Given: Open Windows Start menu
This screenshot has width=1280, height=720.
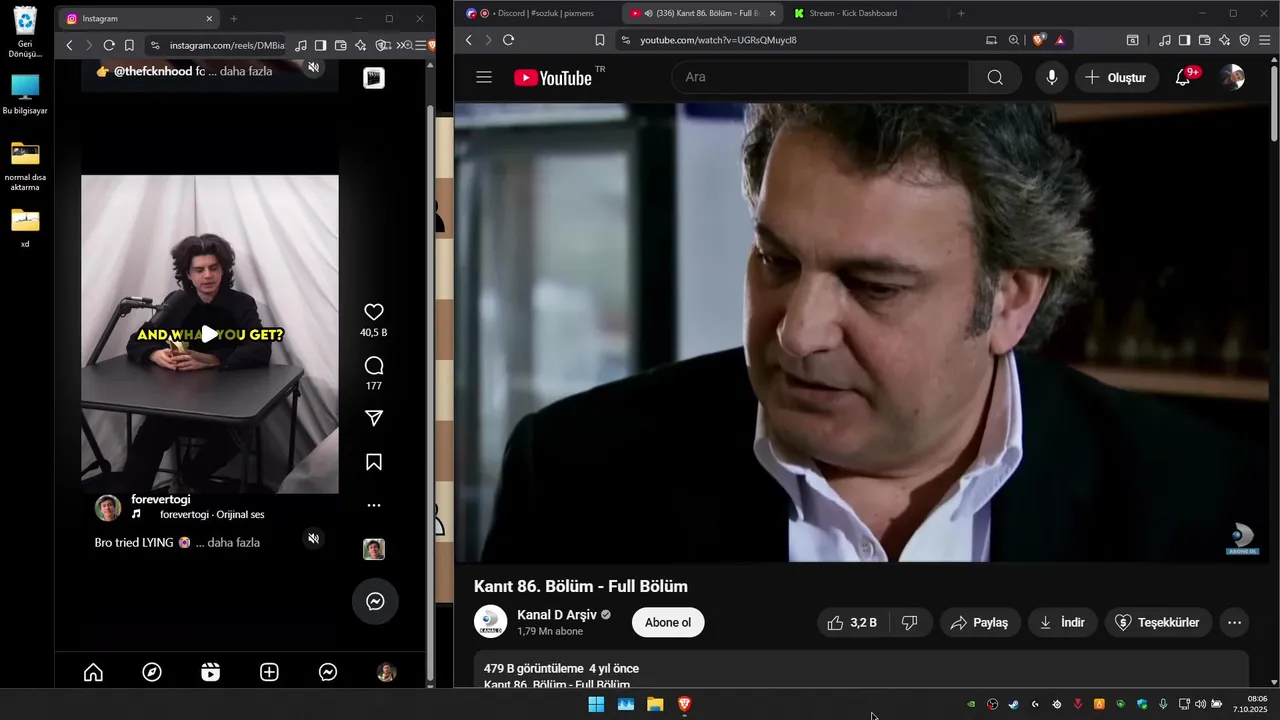Looking at the screenshot, I should (x=596, y=704).
